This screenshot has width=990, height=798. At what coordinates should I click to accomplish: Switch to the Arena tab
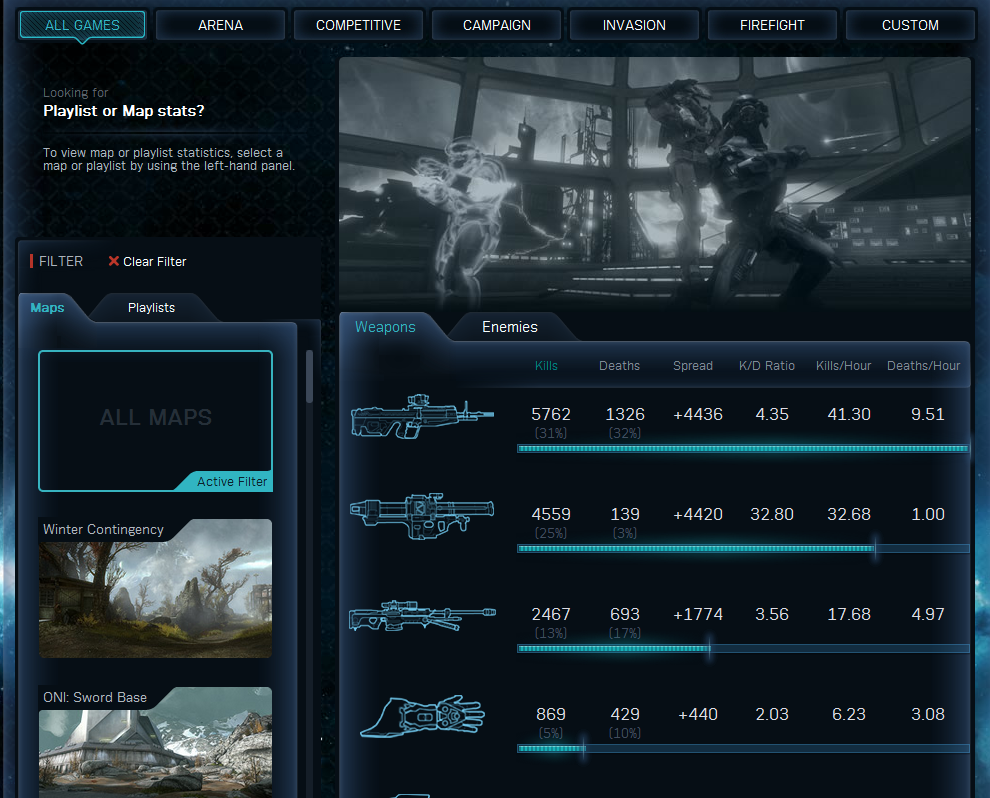(x=220, y=25)
